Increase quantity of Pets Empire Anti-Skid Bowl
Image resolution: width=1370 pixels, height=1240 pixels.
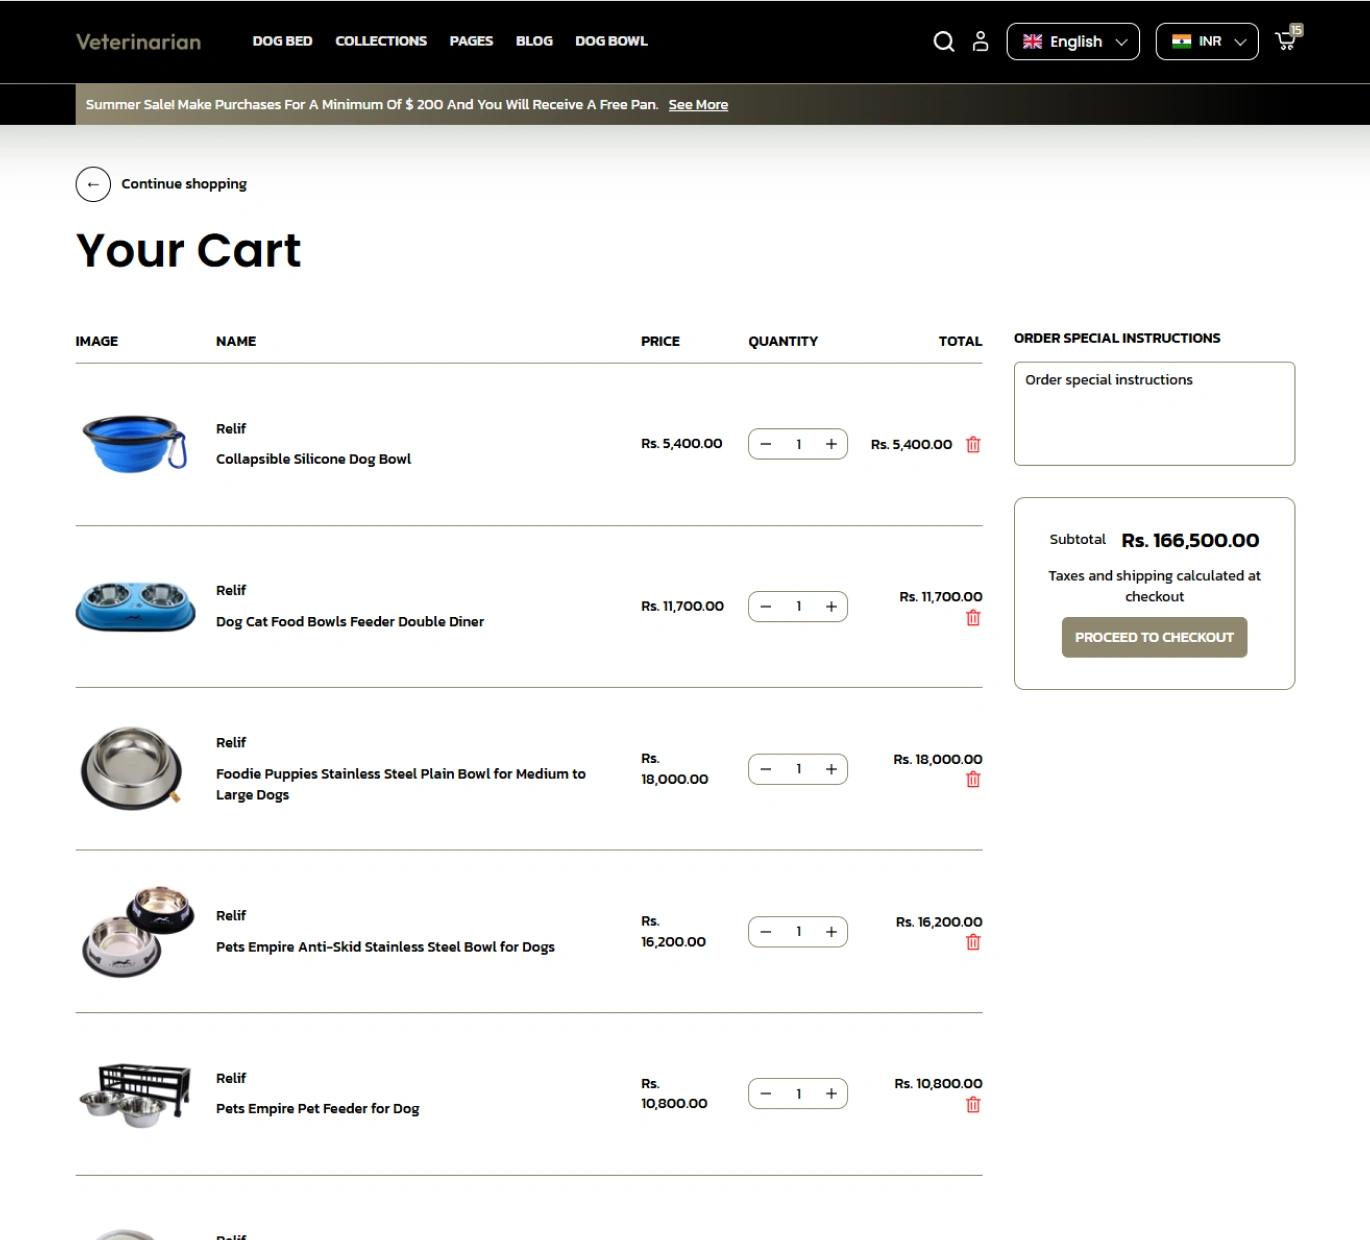pyautogui.click(x=831, y=932)
